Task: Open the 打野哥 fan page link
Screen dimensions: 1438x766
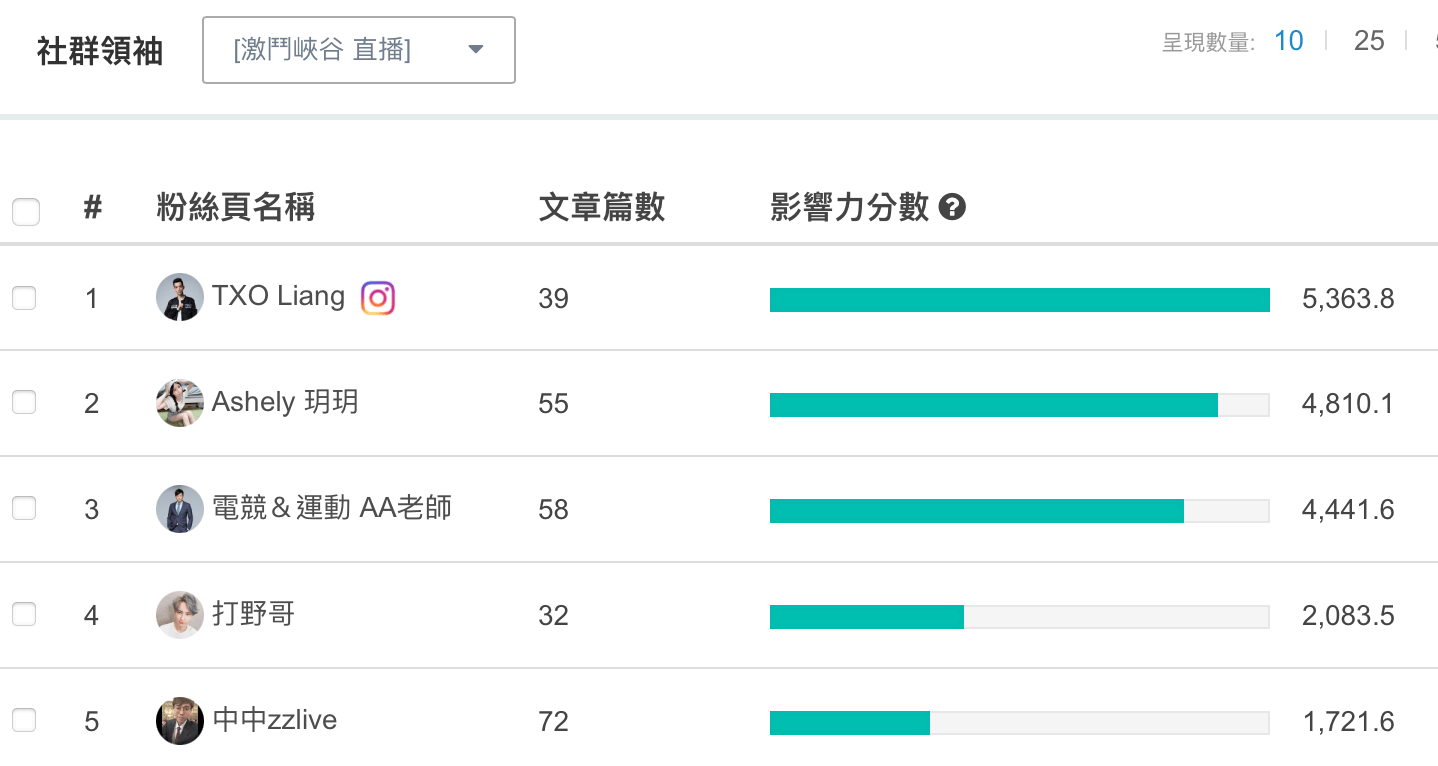Action: click(254, 613)
